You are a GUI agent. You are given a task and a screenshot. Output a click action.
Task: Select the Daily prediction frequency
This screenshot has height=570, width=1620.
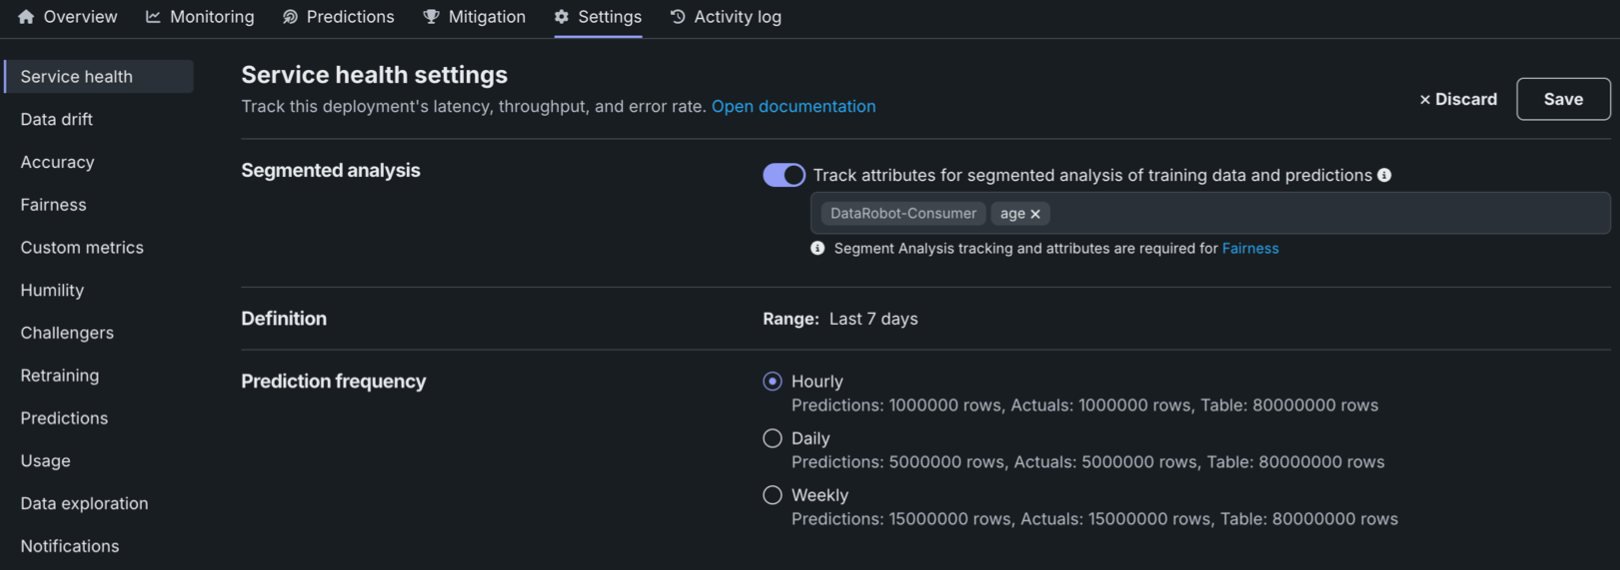tap(772, 438)
